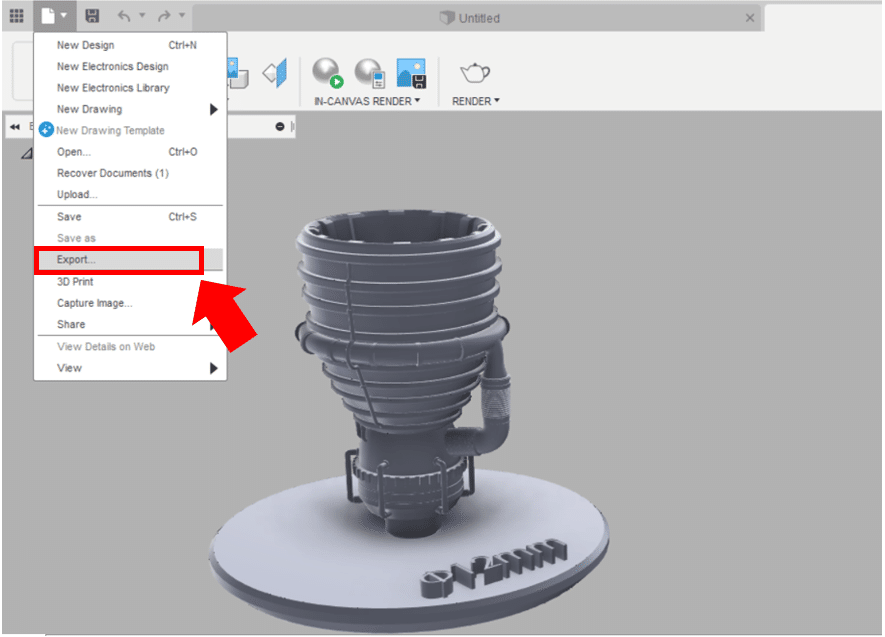This screenshot has height=637, width=885.
Task: Expand the RENDER dropdown
Action: (x=476, y=101)
